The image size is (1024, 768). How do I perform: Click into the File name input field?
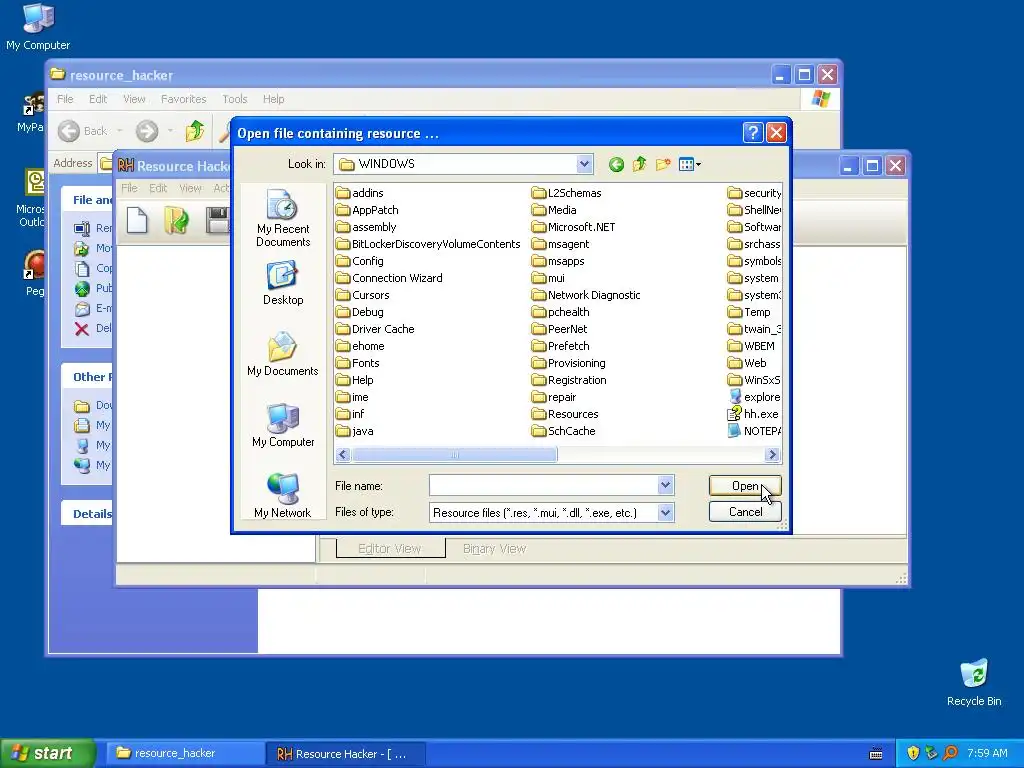coord(544,485)
